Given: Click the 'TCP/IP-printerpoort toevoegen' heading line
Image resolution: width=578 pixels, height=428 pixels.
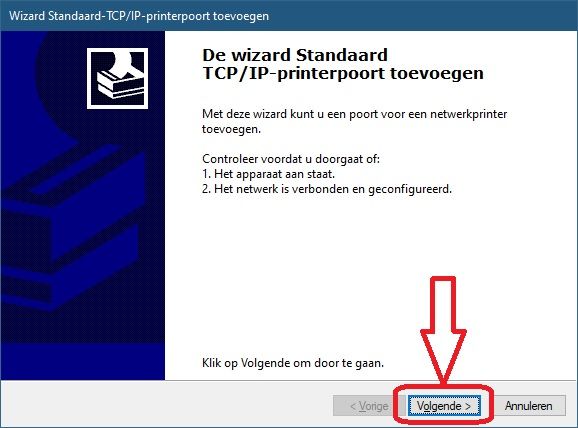Looking at the screenshot, I should coord(343,73).
